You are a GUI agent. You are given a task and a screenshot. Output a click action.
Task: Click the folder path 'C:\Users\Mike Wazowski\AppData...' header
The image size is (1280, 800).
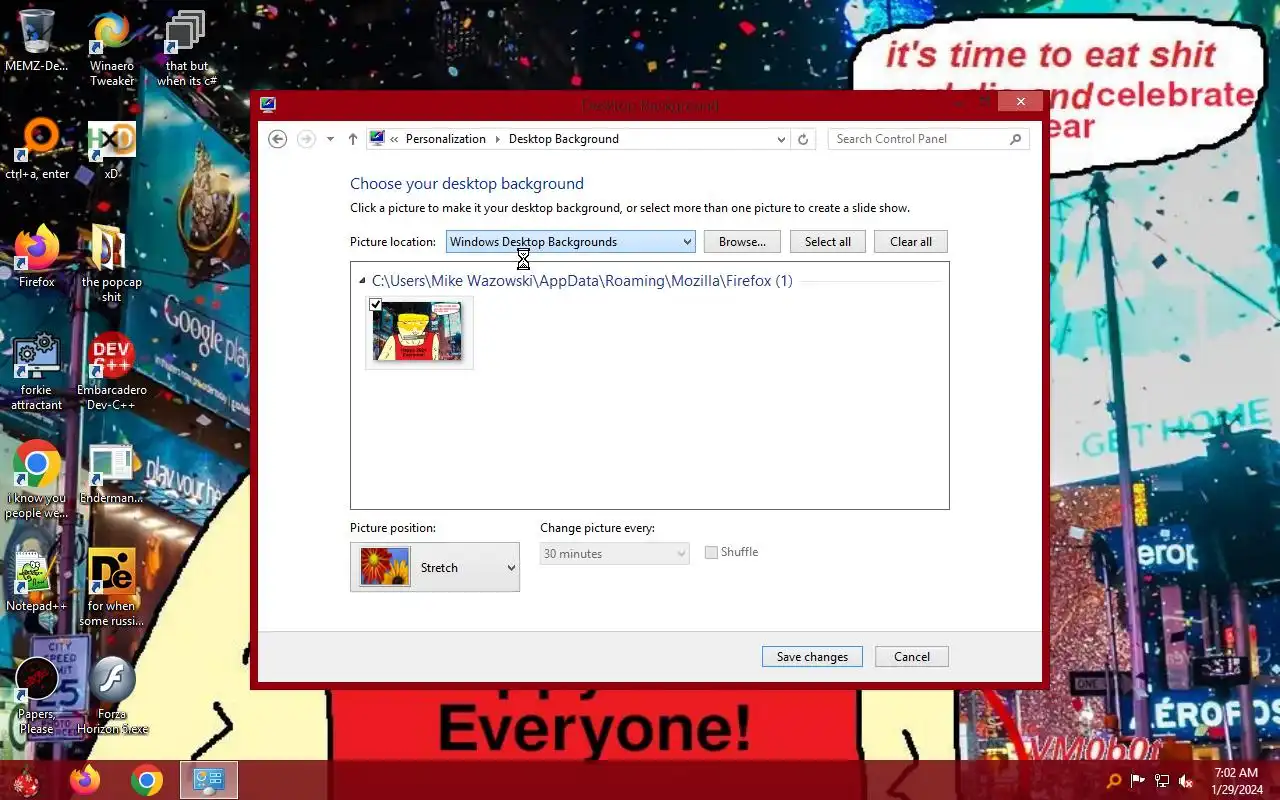click(x=582, y=281)
